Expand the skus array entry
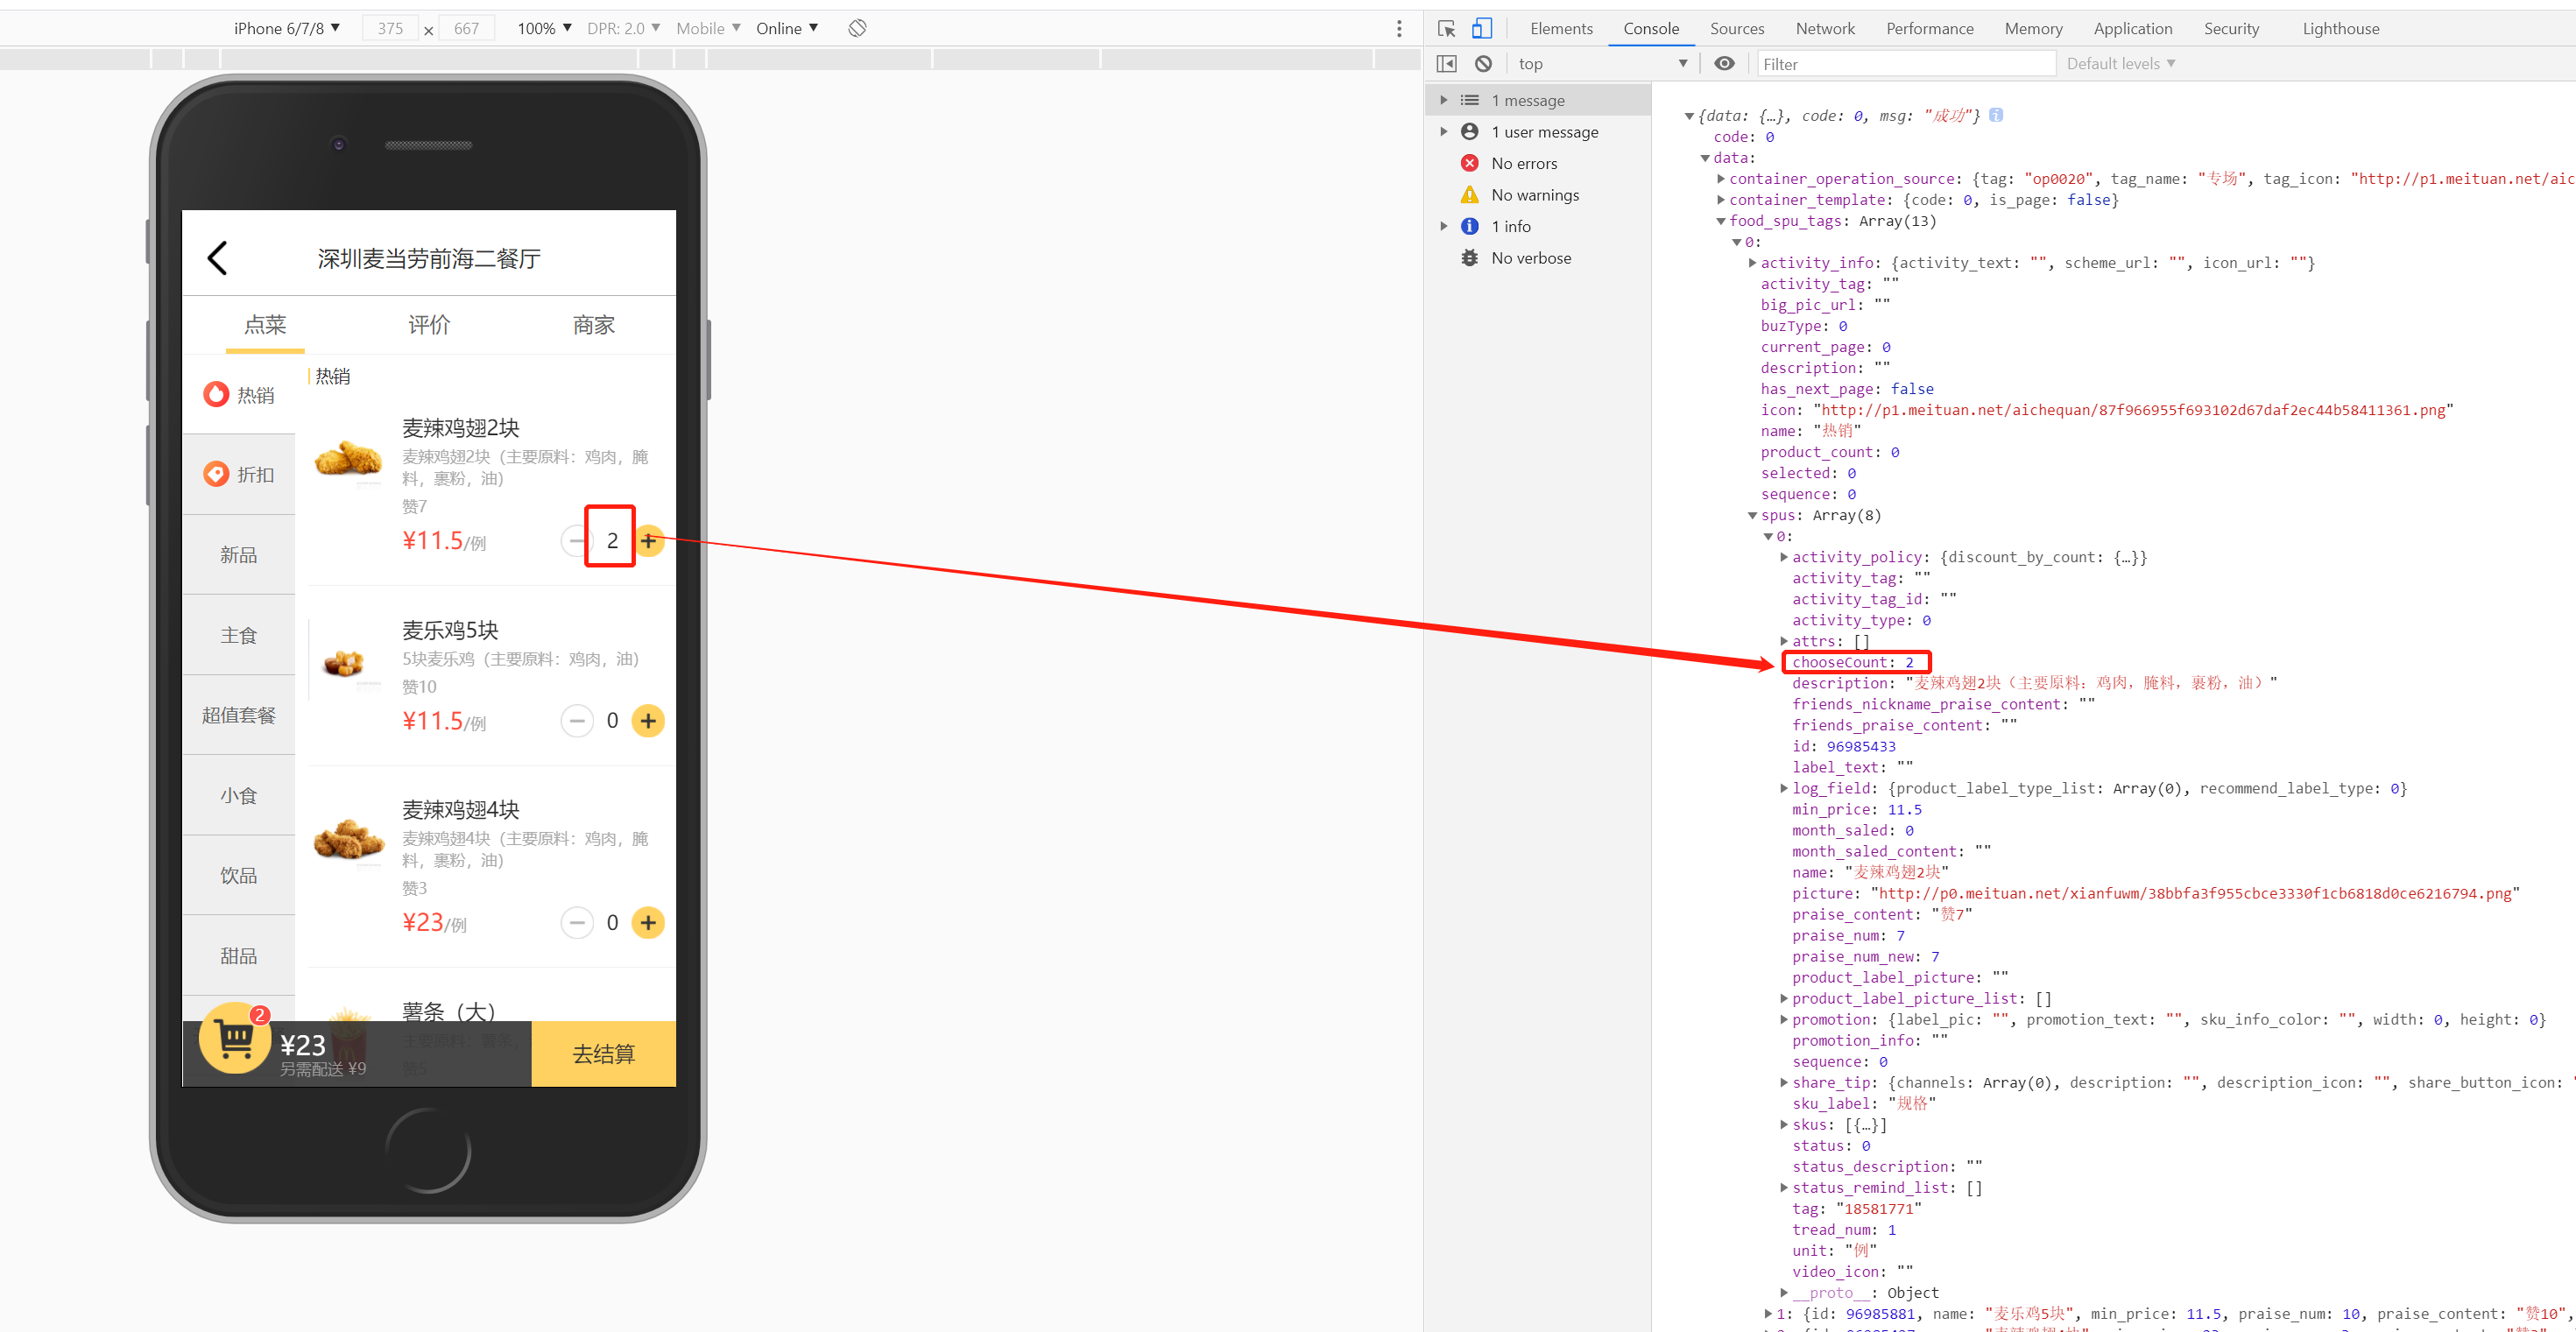The image size is (2576, 1332). point(1784,1125)
